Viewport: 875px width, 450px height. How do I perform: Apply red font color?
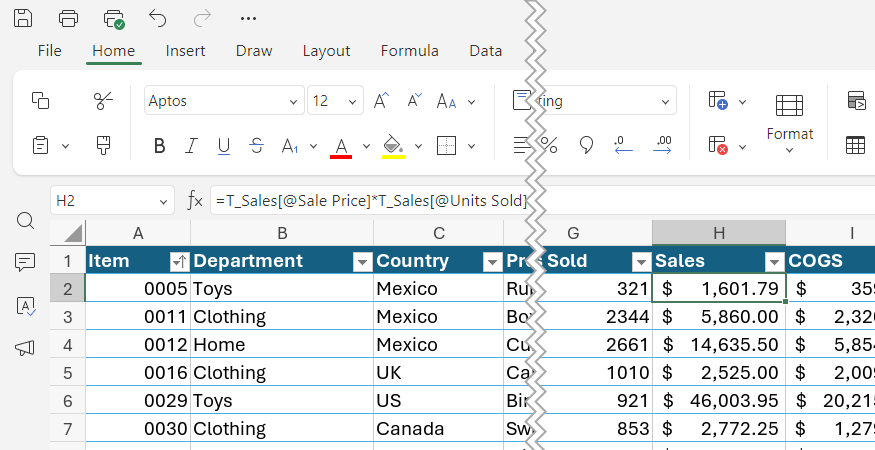(341, 147)
